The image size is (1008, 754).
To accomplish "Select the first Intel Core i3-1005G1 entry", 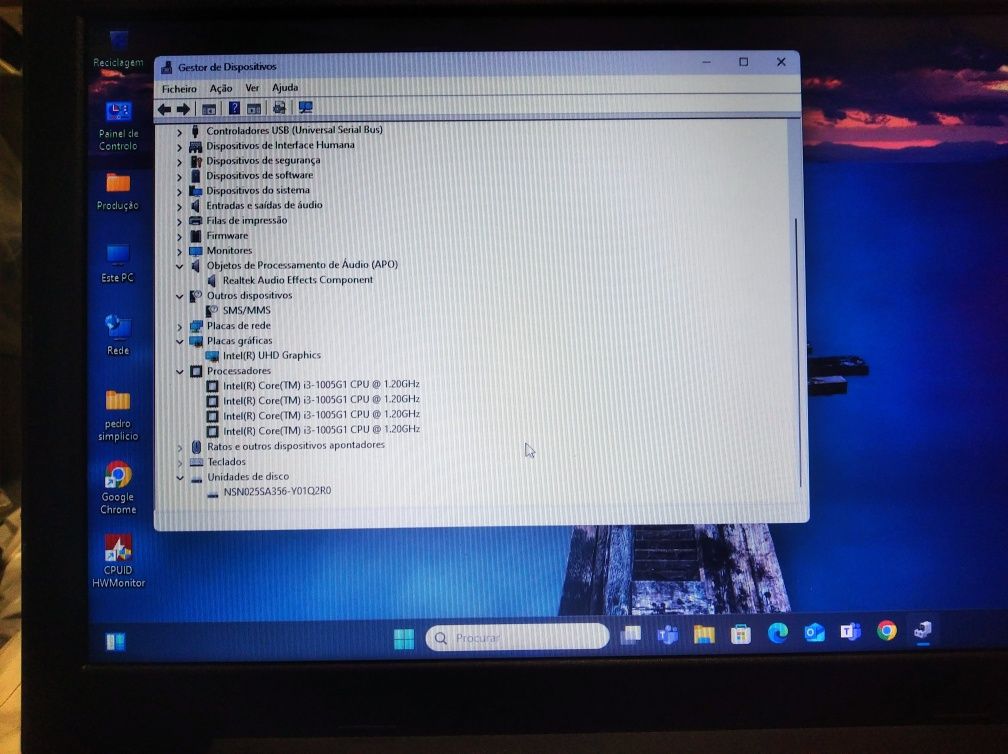I will (321, 385).
